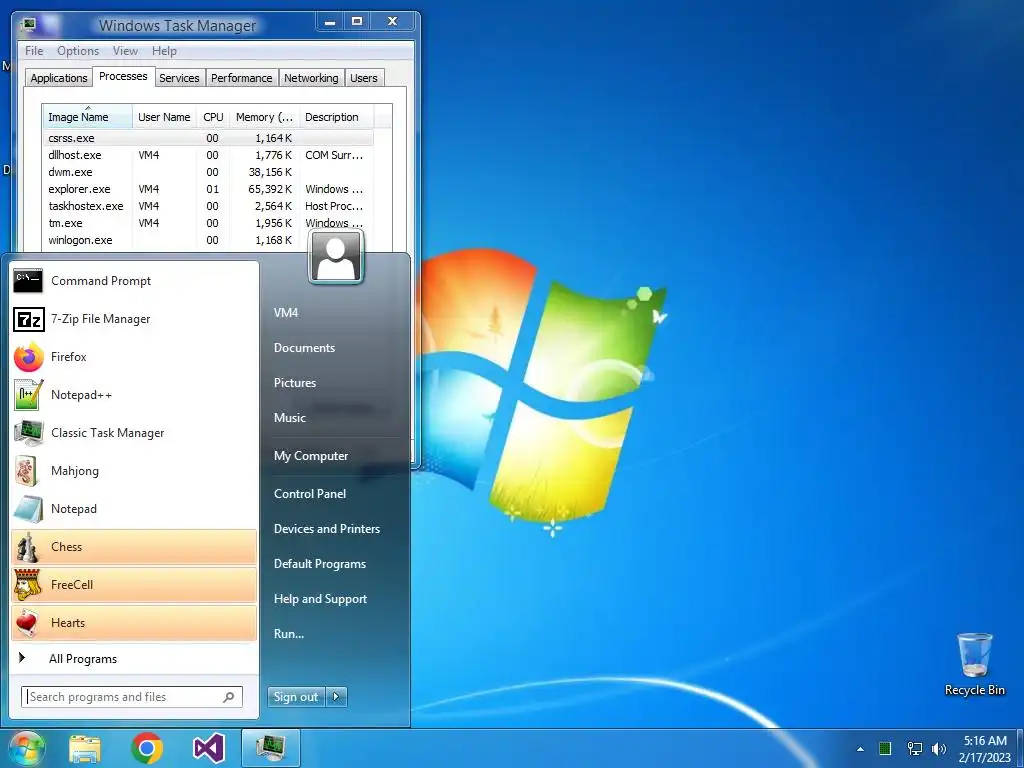The width and height of the screenshot is (1024, 768).
Task: Click the green CPU meter tray icon
Action: [885, 748]
